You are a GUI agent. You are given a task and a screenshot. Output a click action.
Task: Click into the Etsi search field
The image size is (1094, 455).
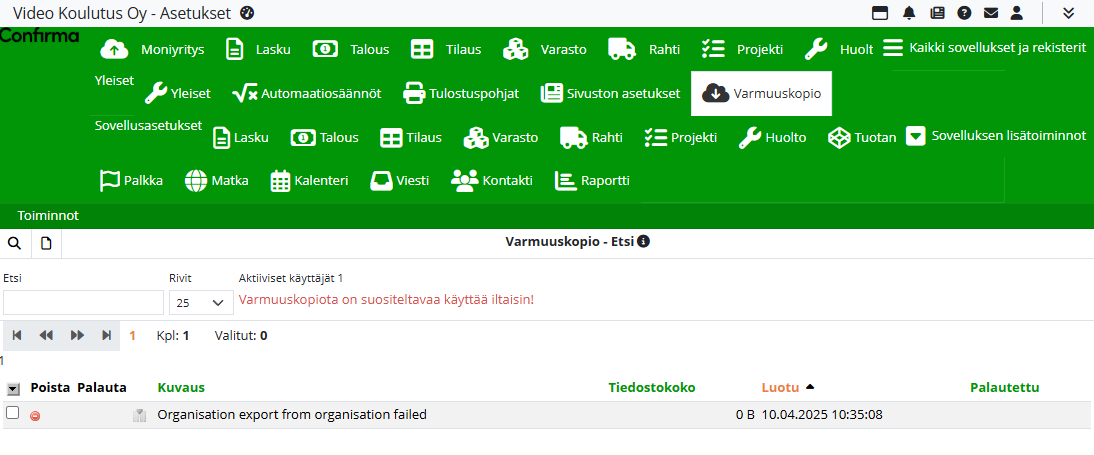click(83, 302)
